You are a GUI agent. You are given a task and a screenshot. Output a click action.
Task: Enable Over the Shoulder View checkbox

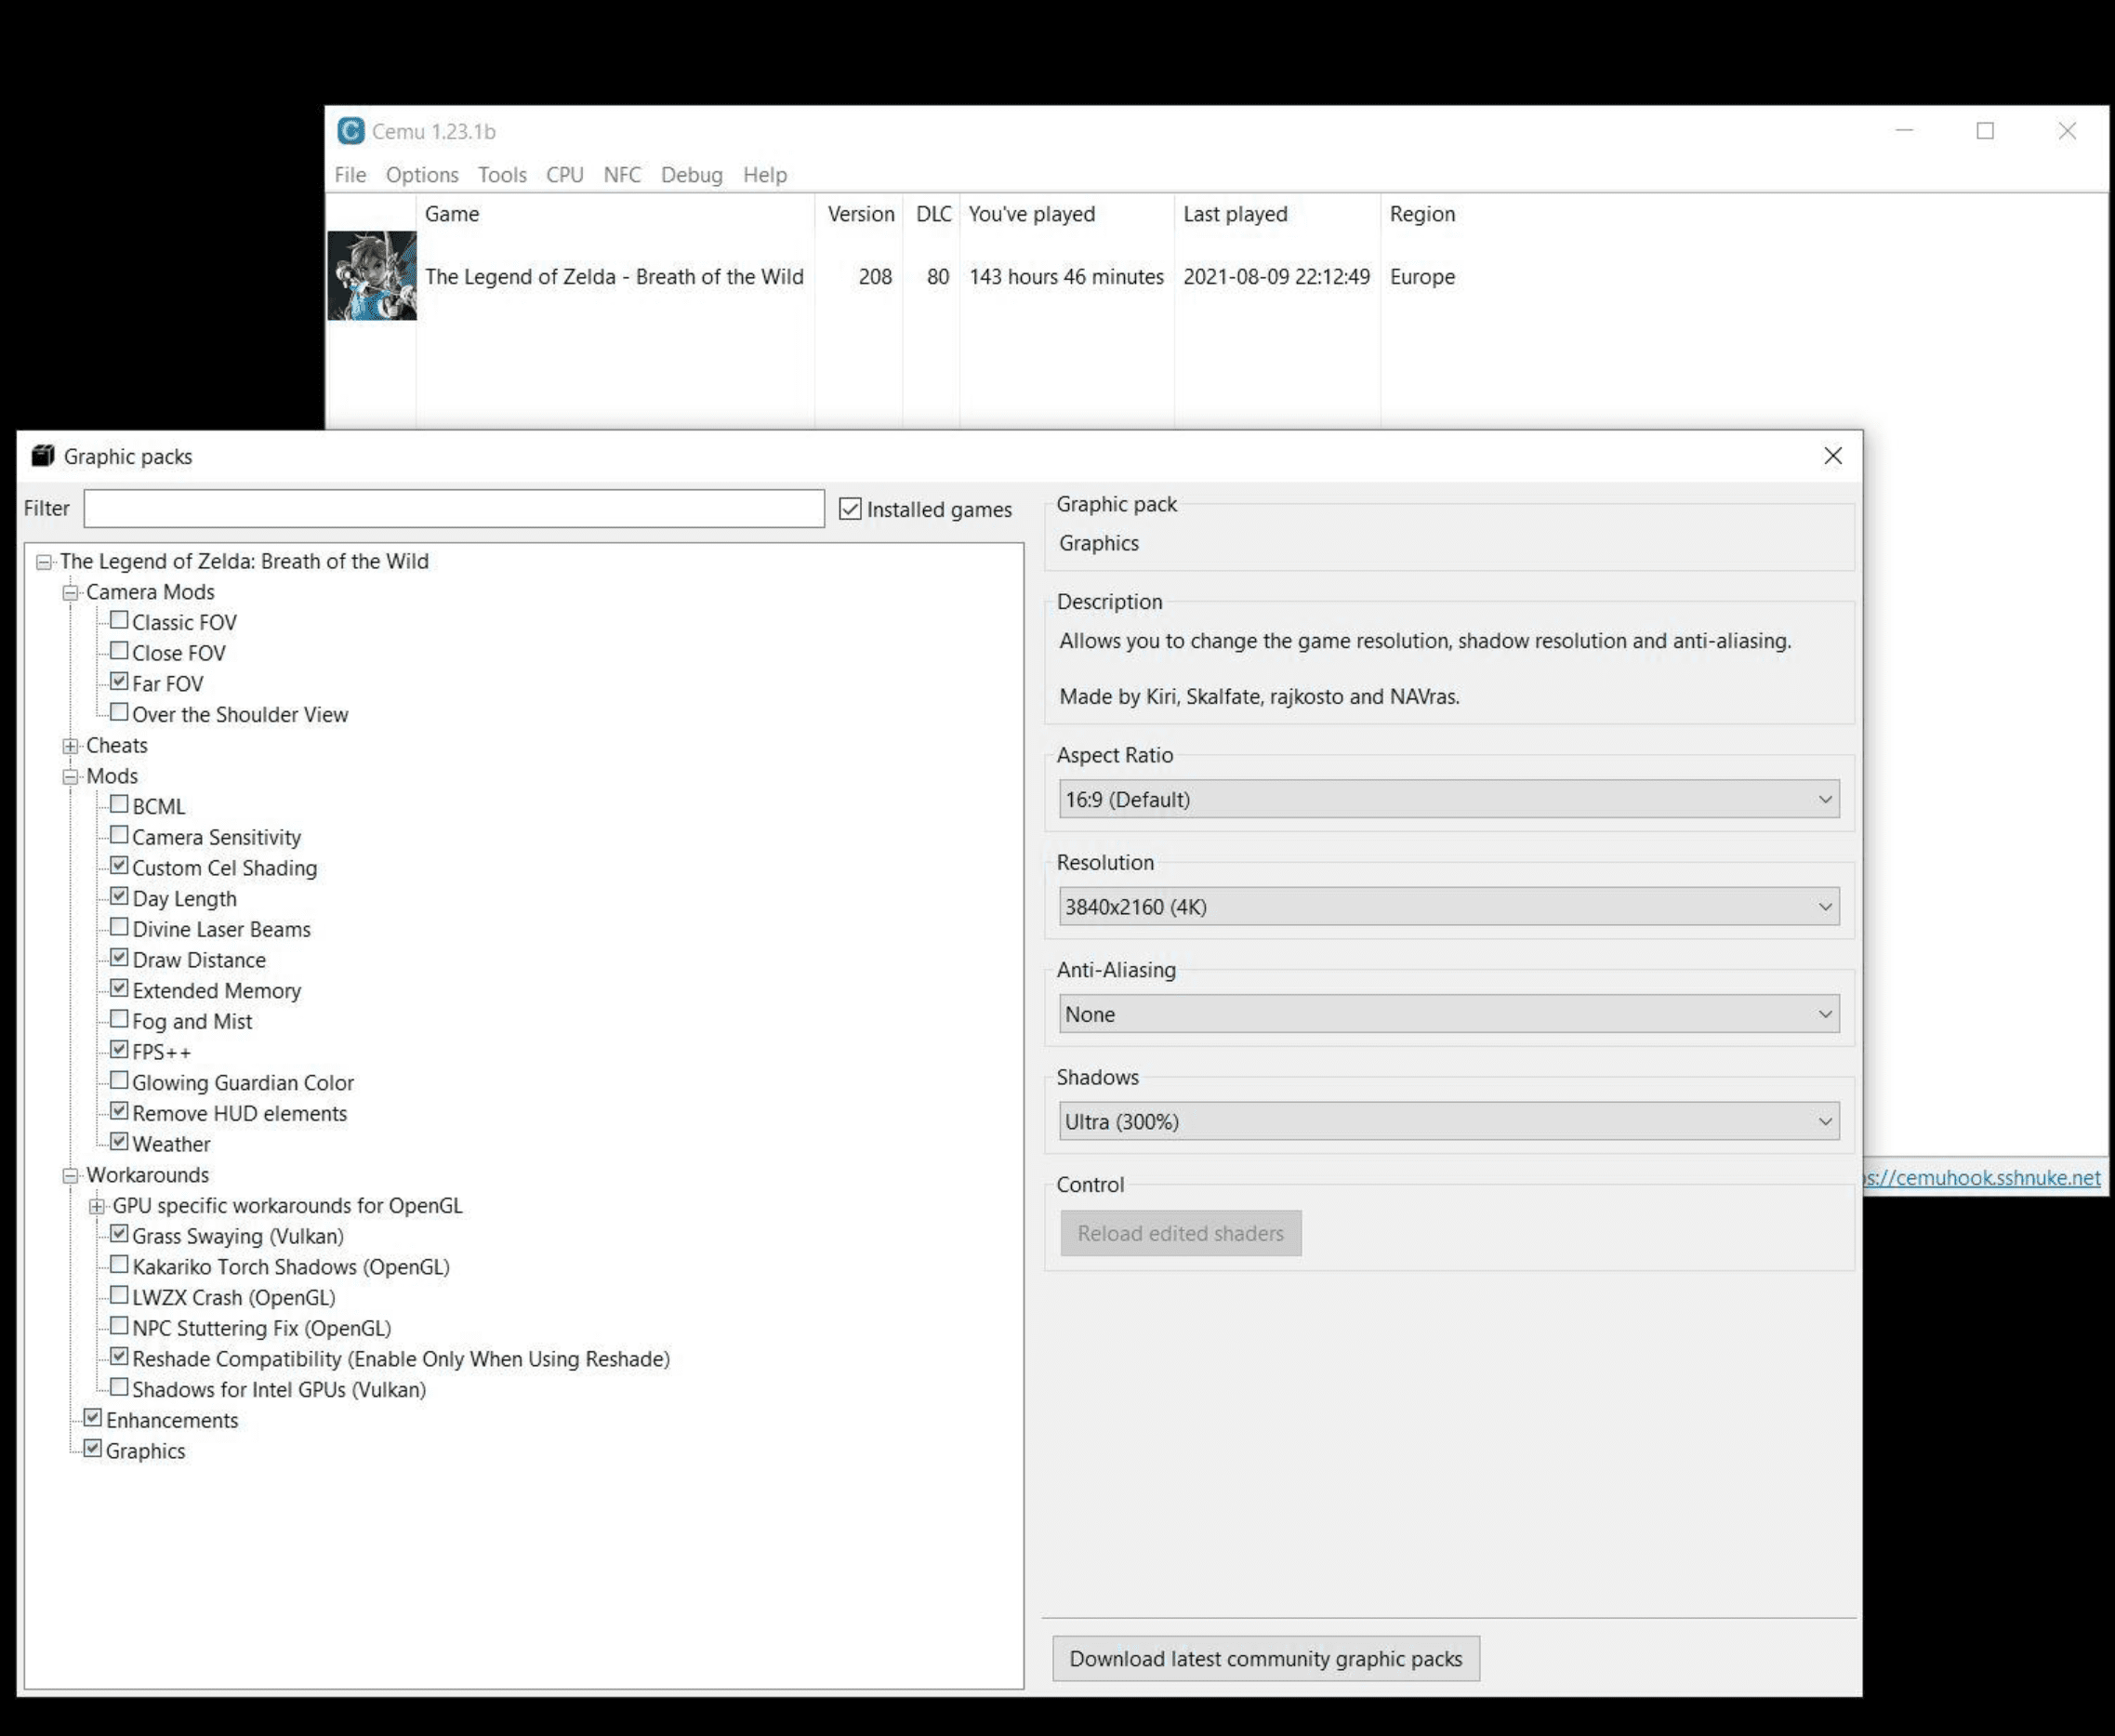click(119, 712)
